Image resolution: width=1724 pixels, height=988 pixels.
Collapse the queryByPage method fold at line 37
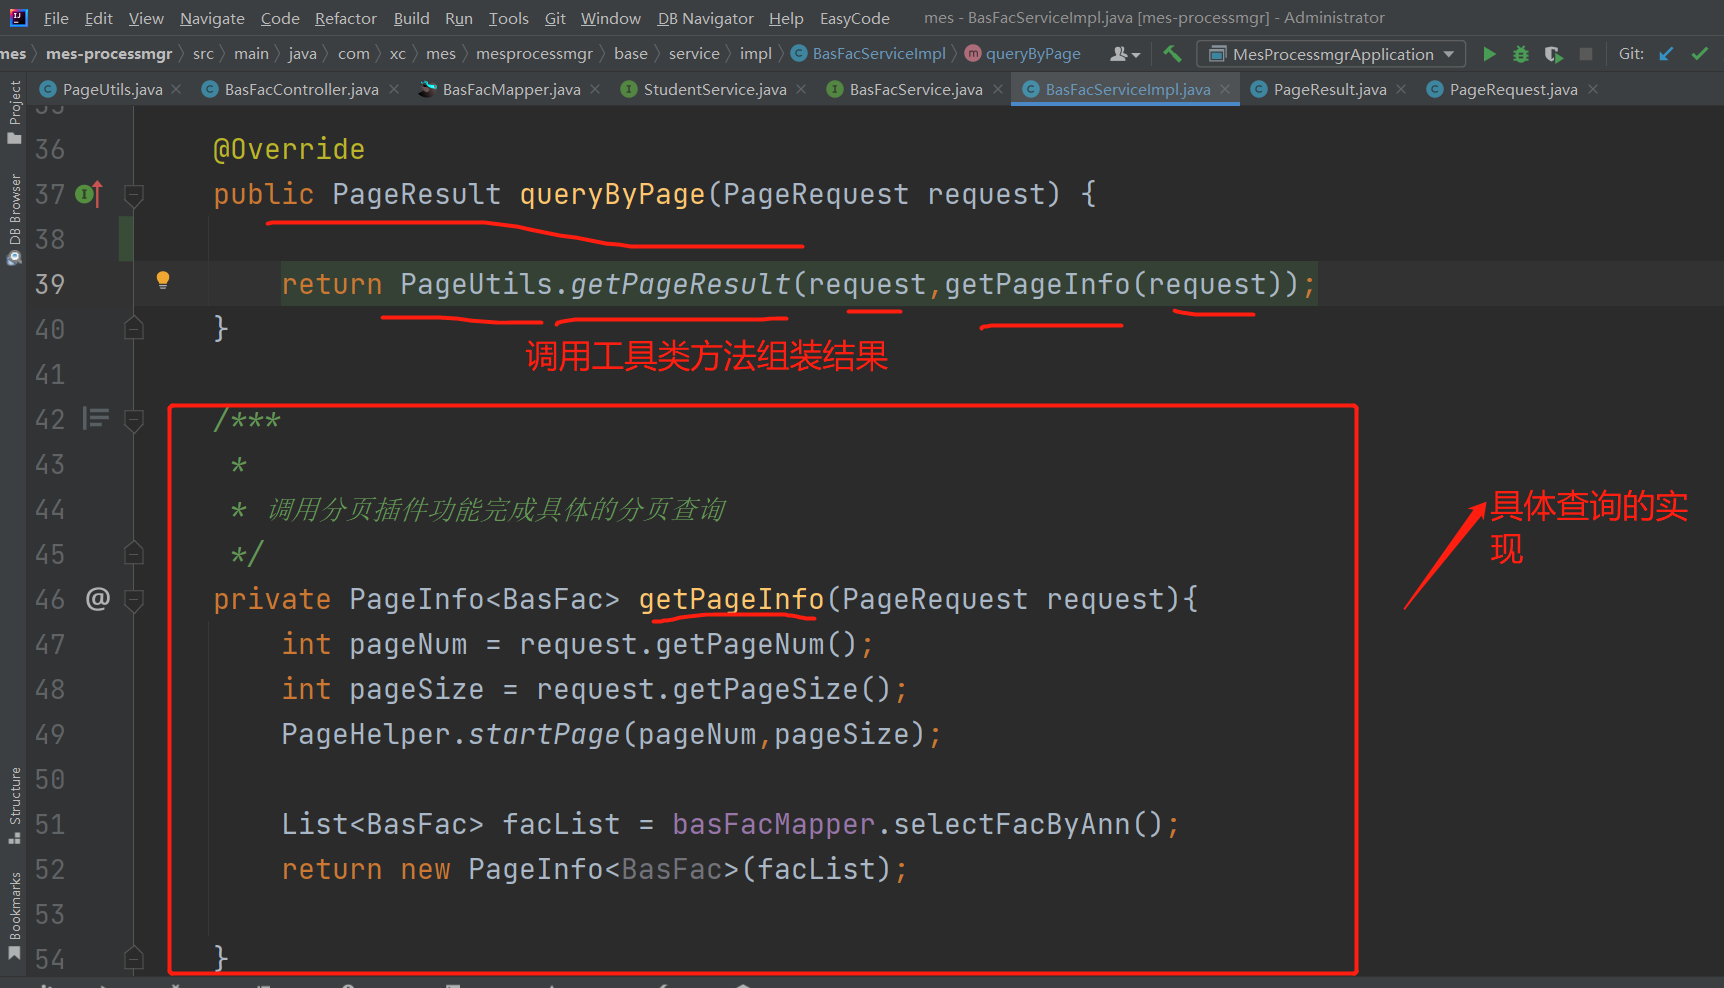tap(133, 194)
